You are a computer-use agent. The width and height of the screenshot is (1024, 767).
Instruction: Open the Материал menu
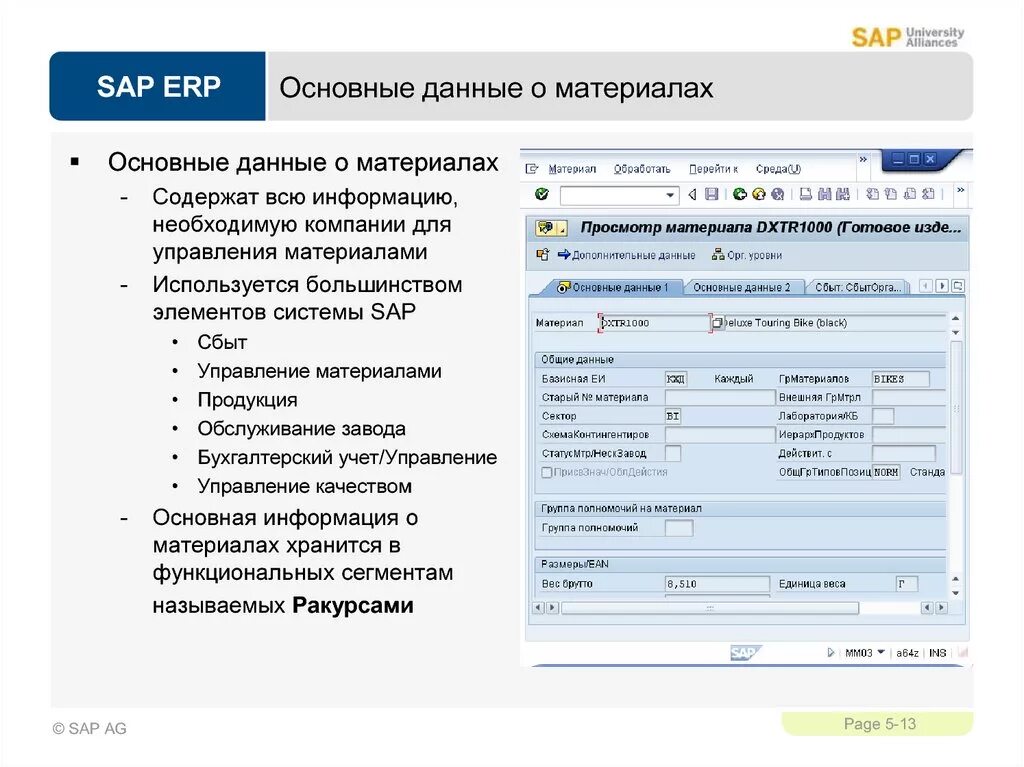[572, 169]
